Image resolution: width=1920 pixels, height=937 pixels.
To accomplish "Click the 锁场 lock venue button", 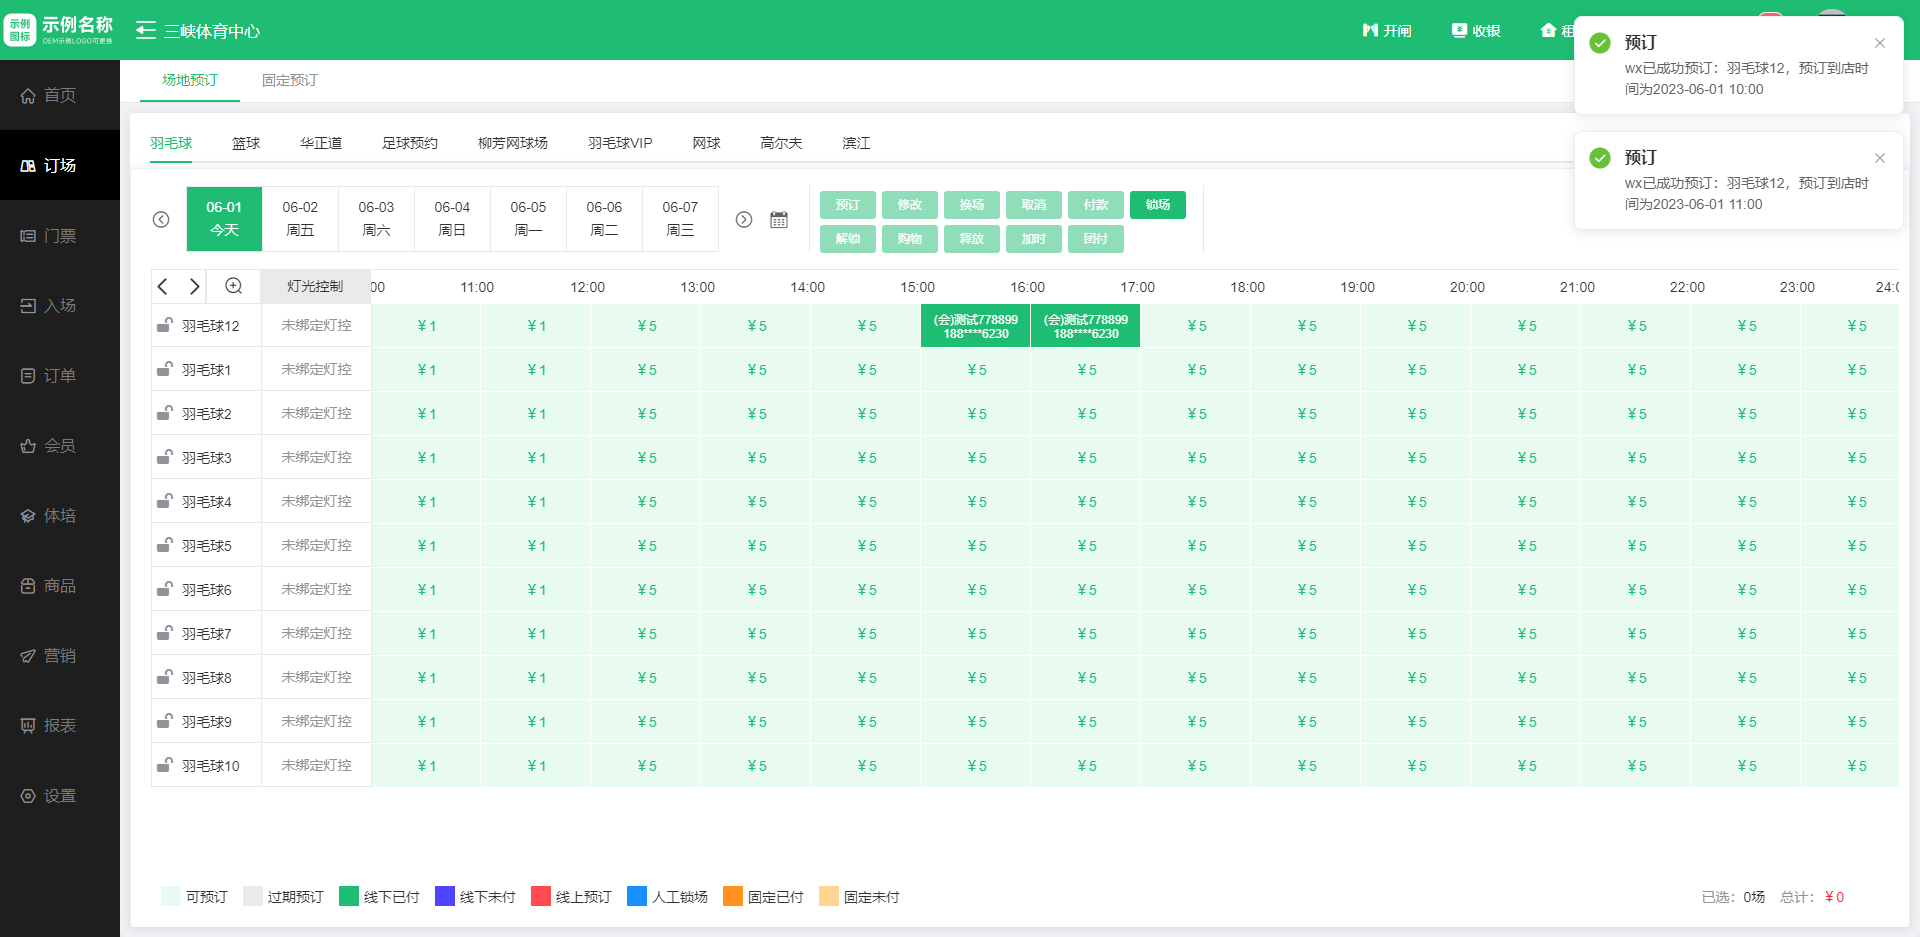I will pyautogui.click(x=1158, y=205).
